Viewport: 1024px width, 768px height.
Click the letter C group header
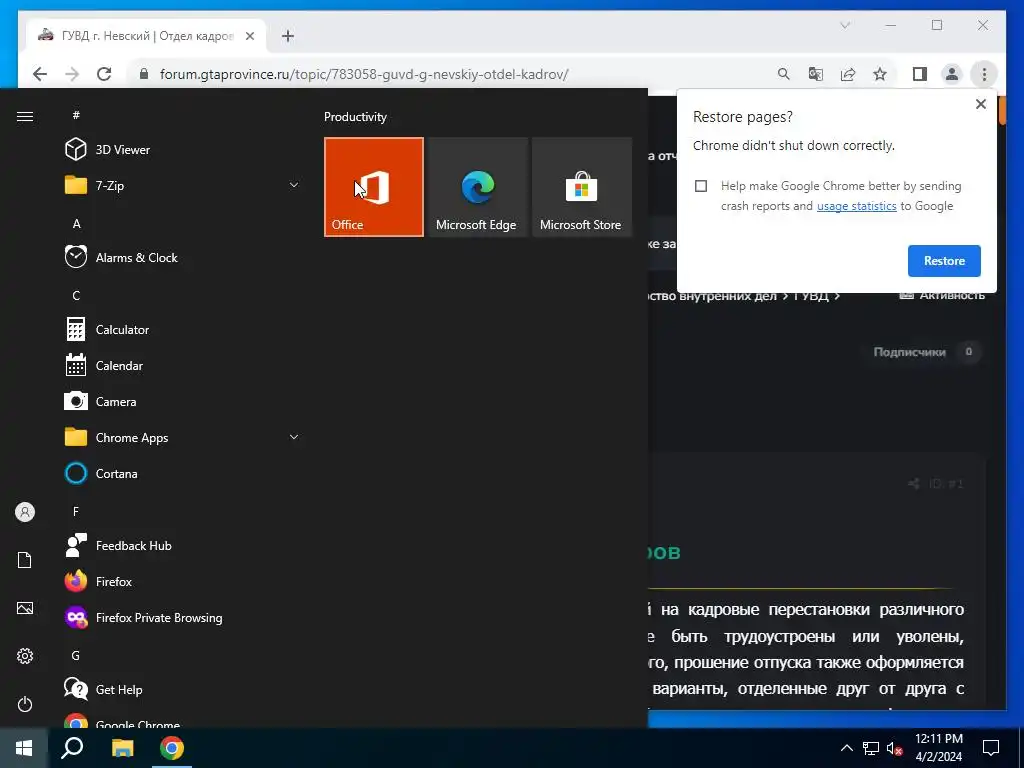tap(76, 295)
